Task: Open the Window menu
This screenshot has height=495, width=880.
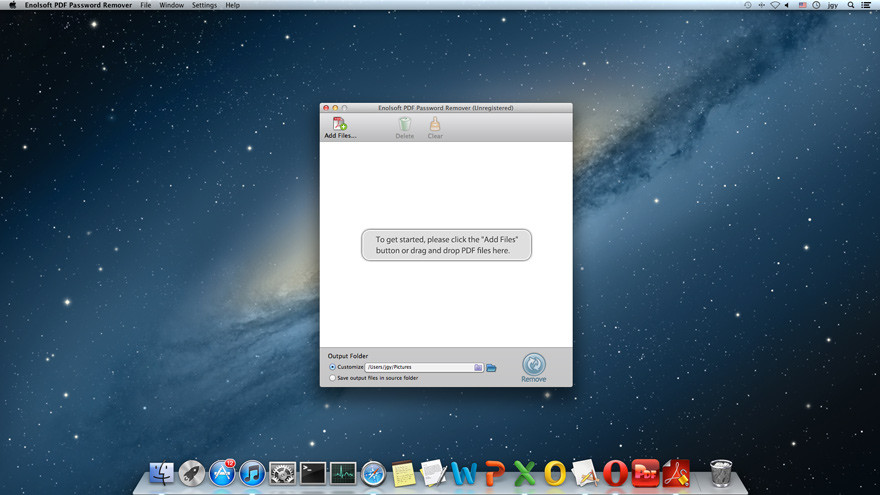Action: tap(171, 5)
